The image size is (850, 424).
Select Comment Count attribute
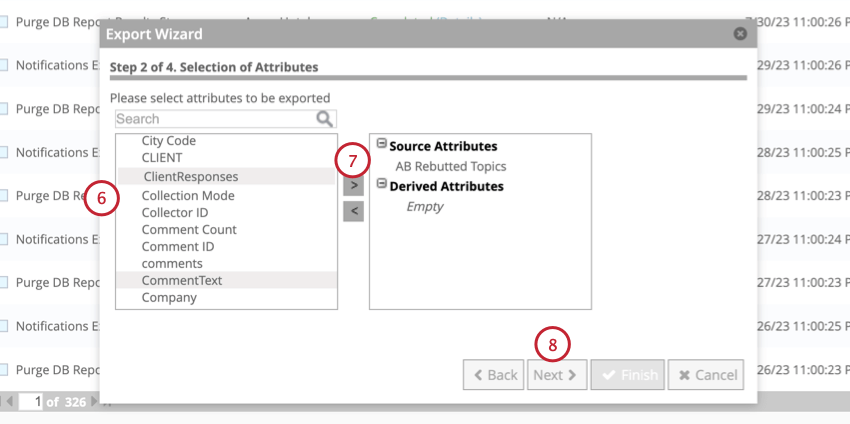coord(189,229)
